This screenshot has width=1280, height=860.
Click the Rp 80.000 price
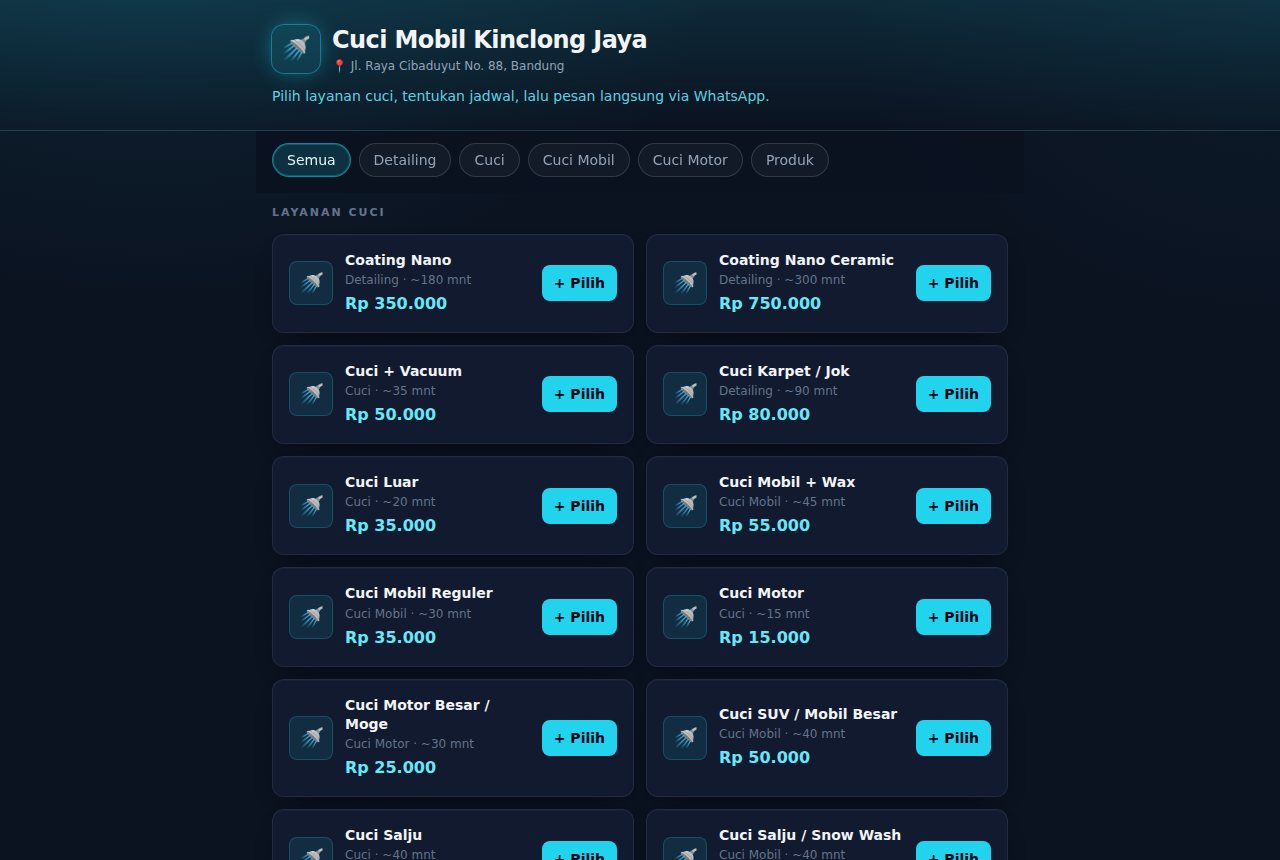[x=764, y=415]
